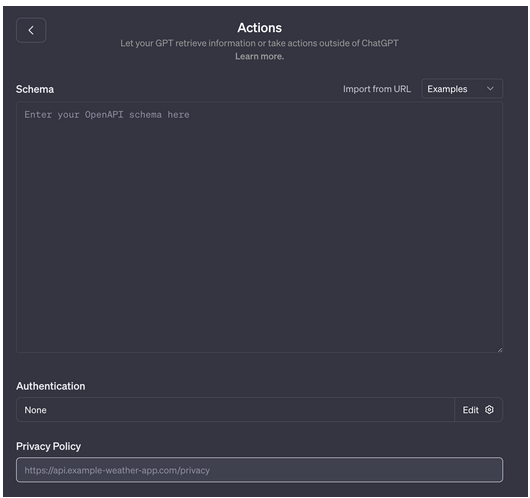Viewport: 530px width, 498px height.
Task: Open the Learn more link
Action: [x=259, y=56]
